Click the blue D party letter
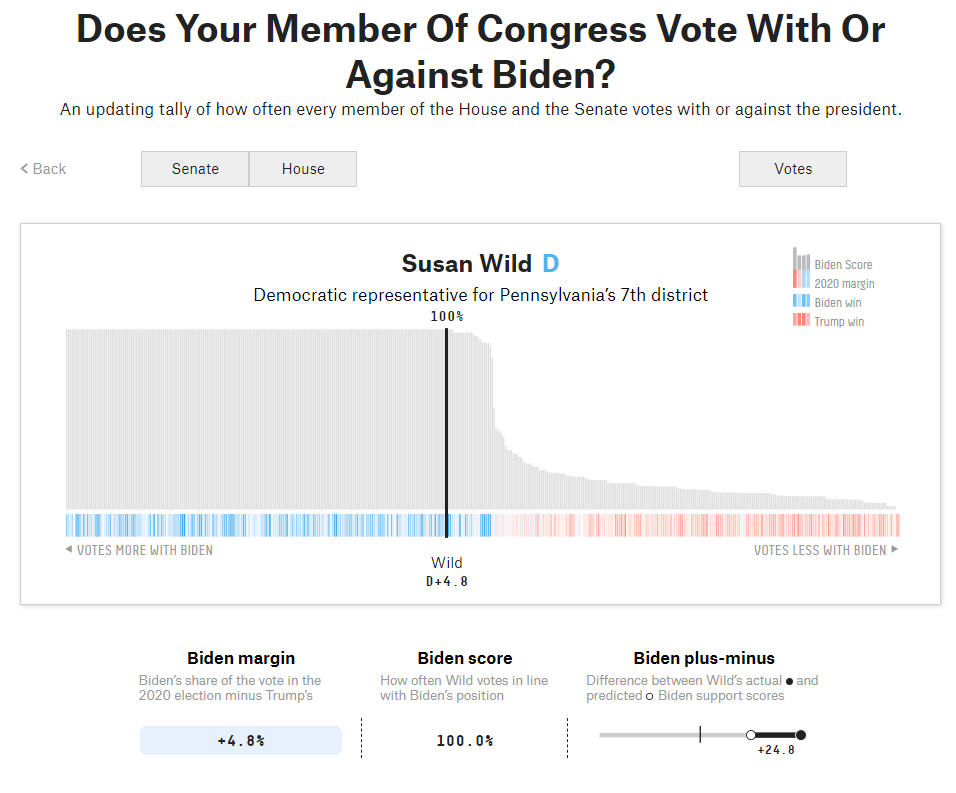This screenshot has width=956, height=793. click(x=550, y=264)
